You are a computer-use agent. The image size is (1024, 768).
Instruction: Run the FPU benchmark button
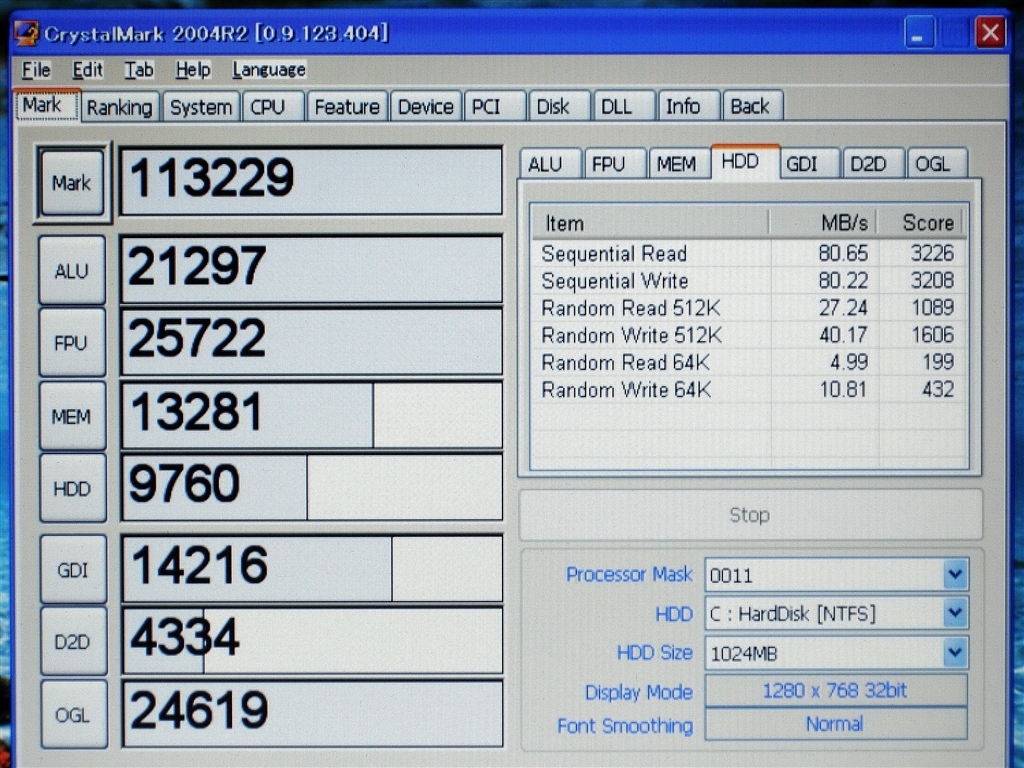coord(72,342)
